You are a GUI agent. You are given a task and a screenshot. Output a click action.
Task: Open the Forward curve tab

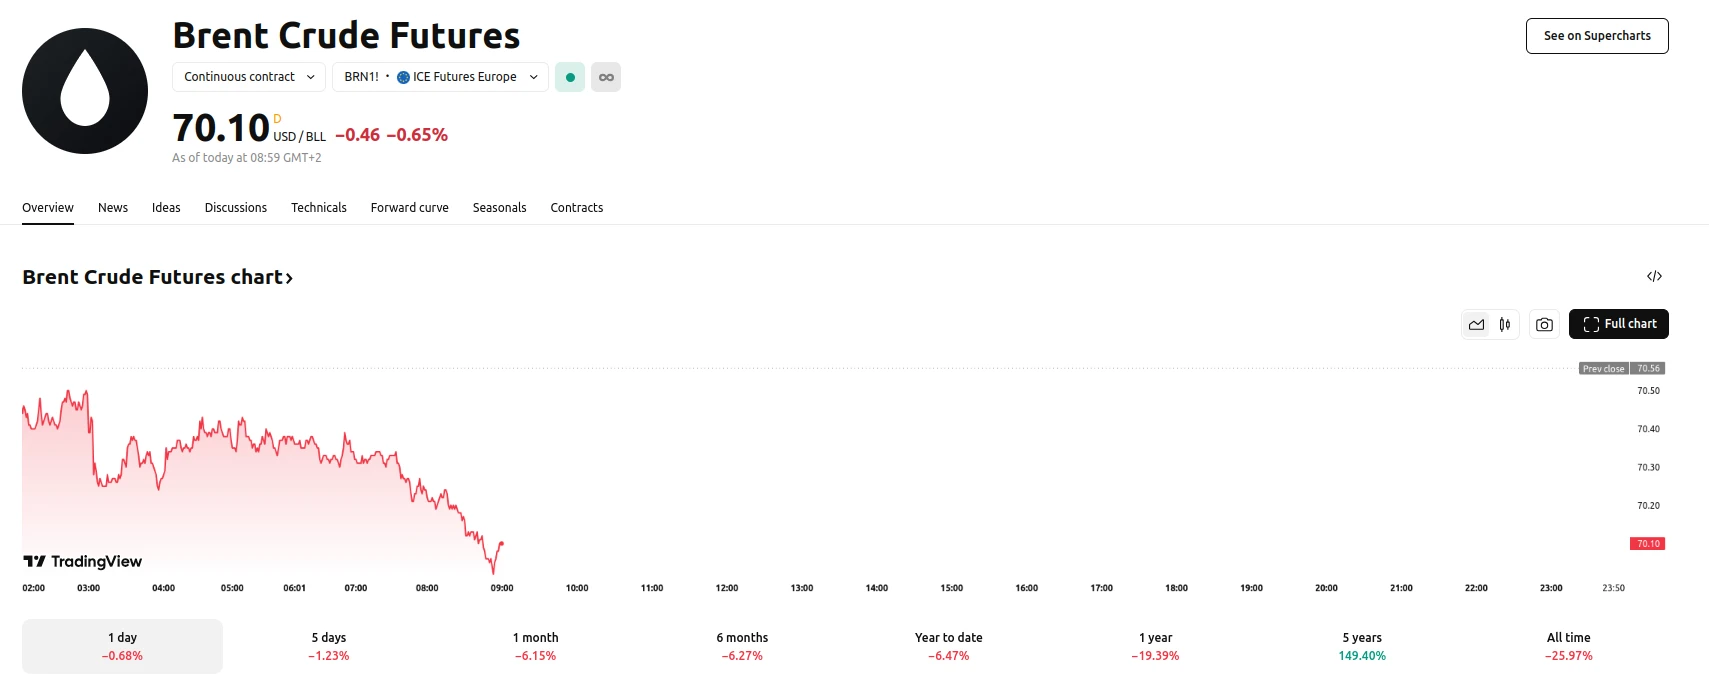click(x=409, y=208)
